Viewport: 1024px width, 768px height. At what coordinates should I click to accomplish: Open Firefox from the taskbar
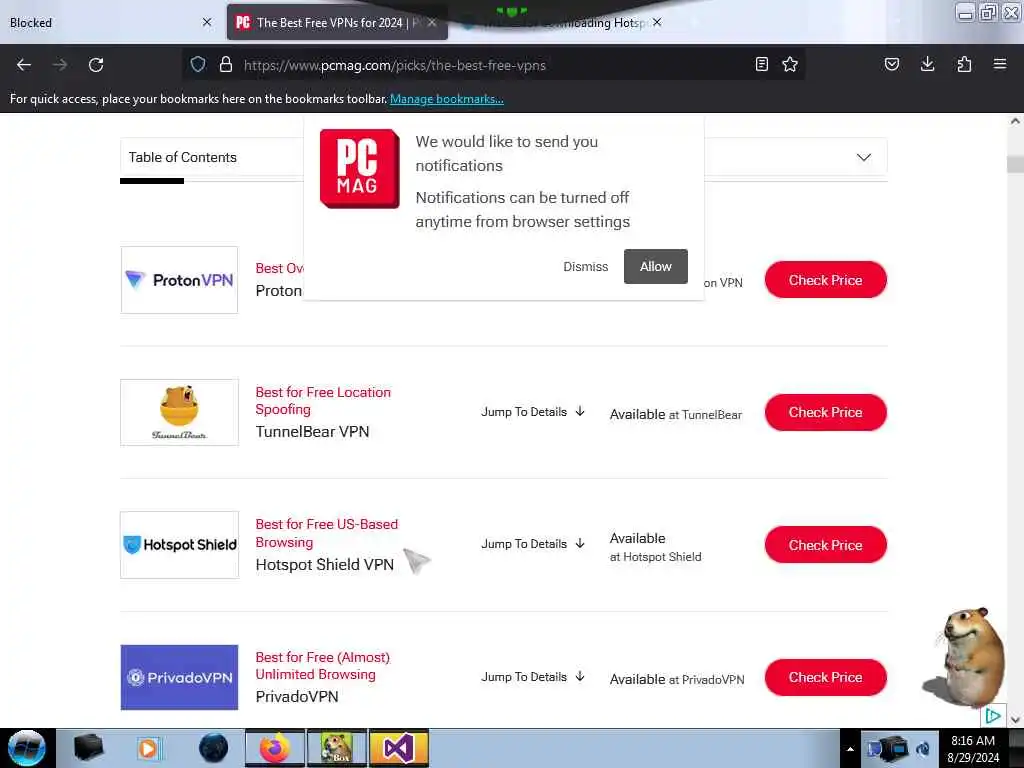pos(275,748)
